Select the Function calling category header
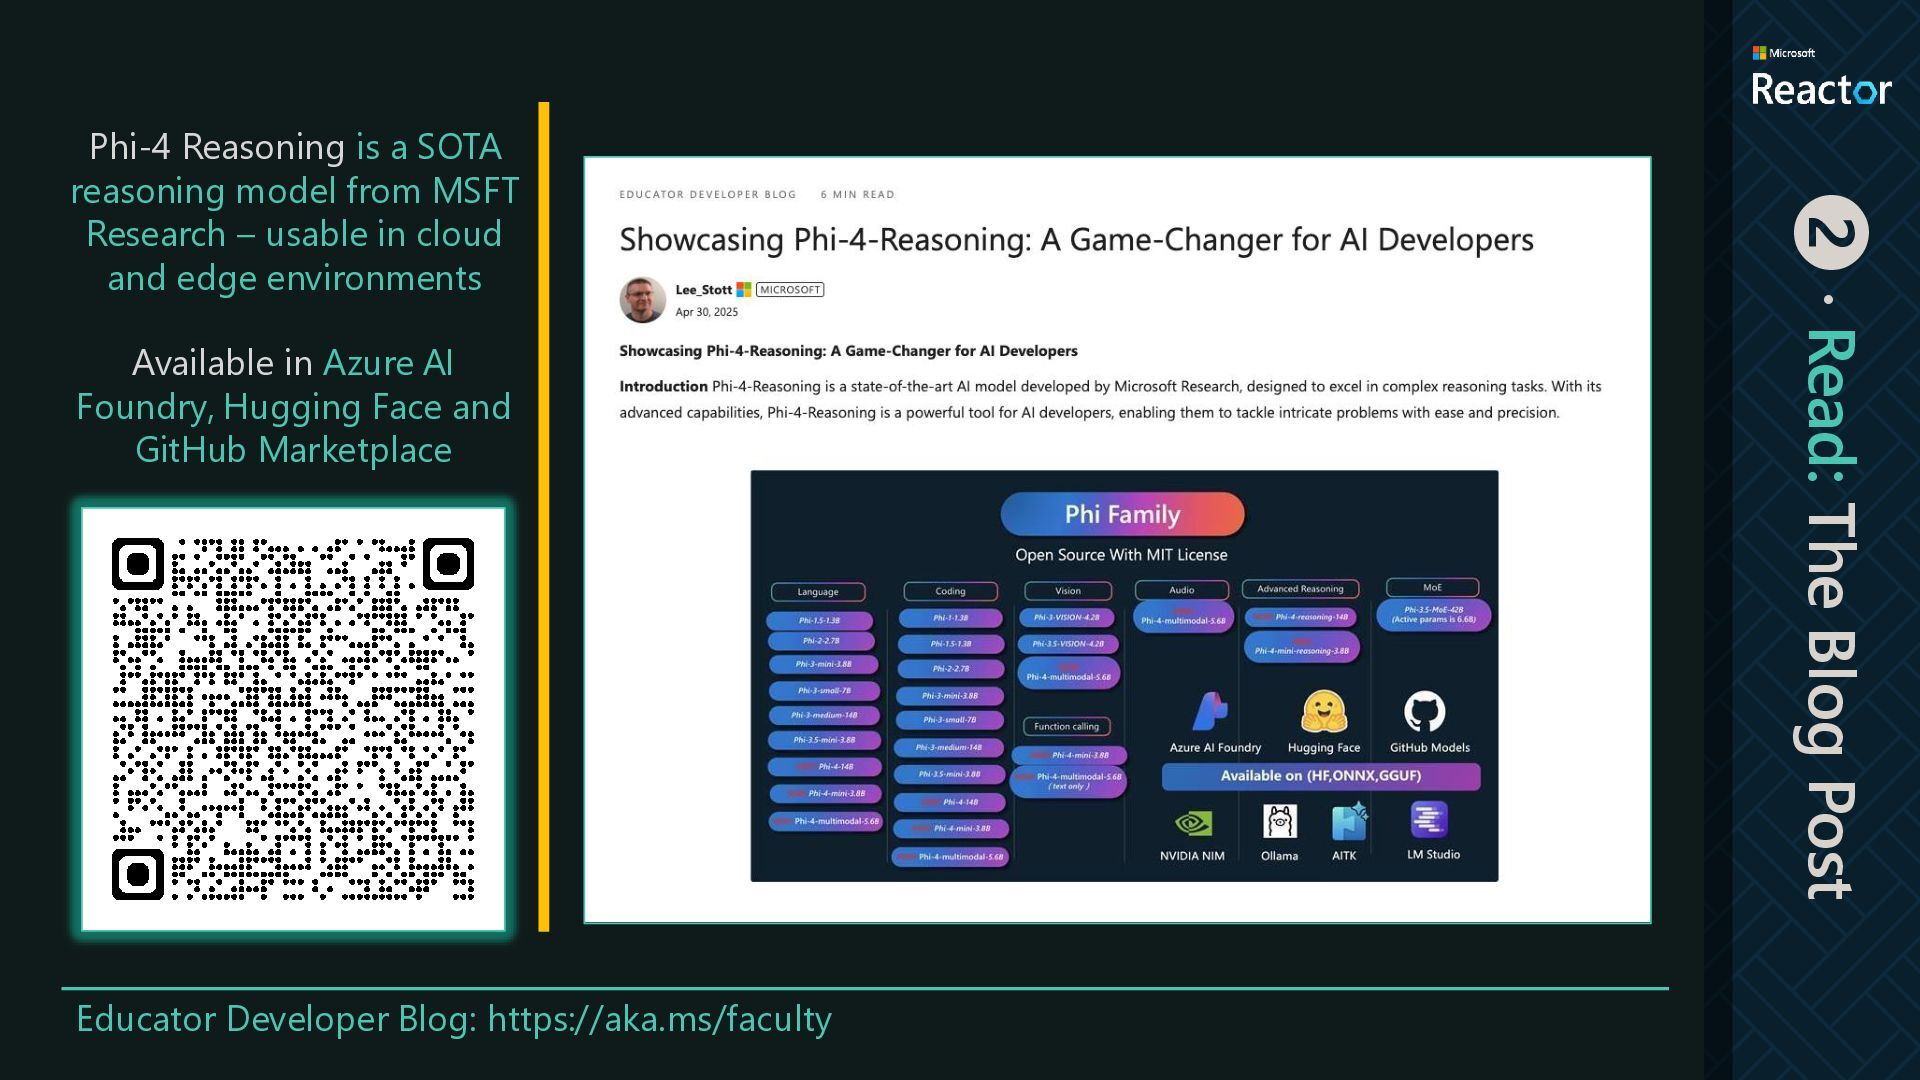The height and width of the screenshot is (1080, 1920). click(1066, 727)
